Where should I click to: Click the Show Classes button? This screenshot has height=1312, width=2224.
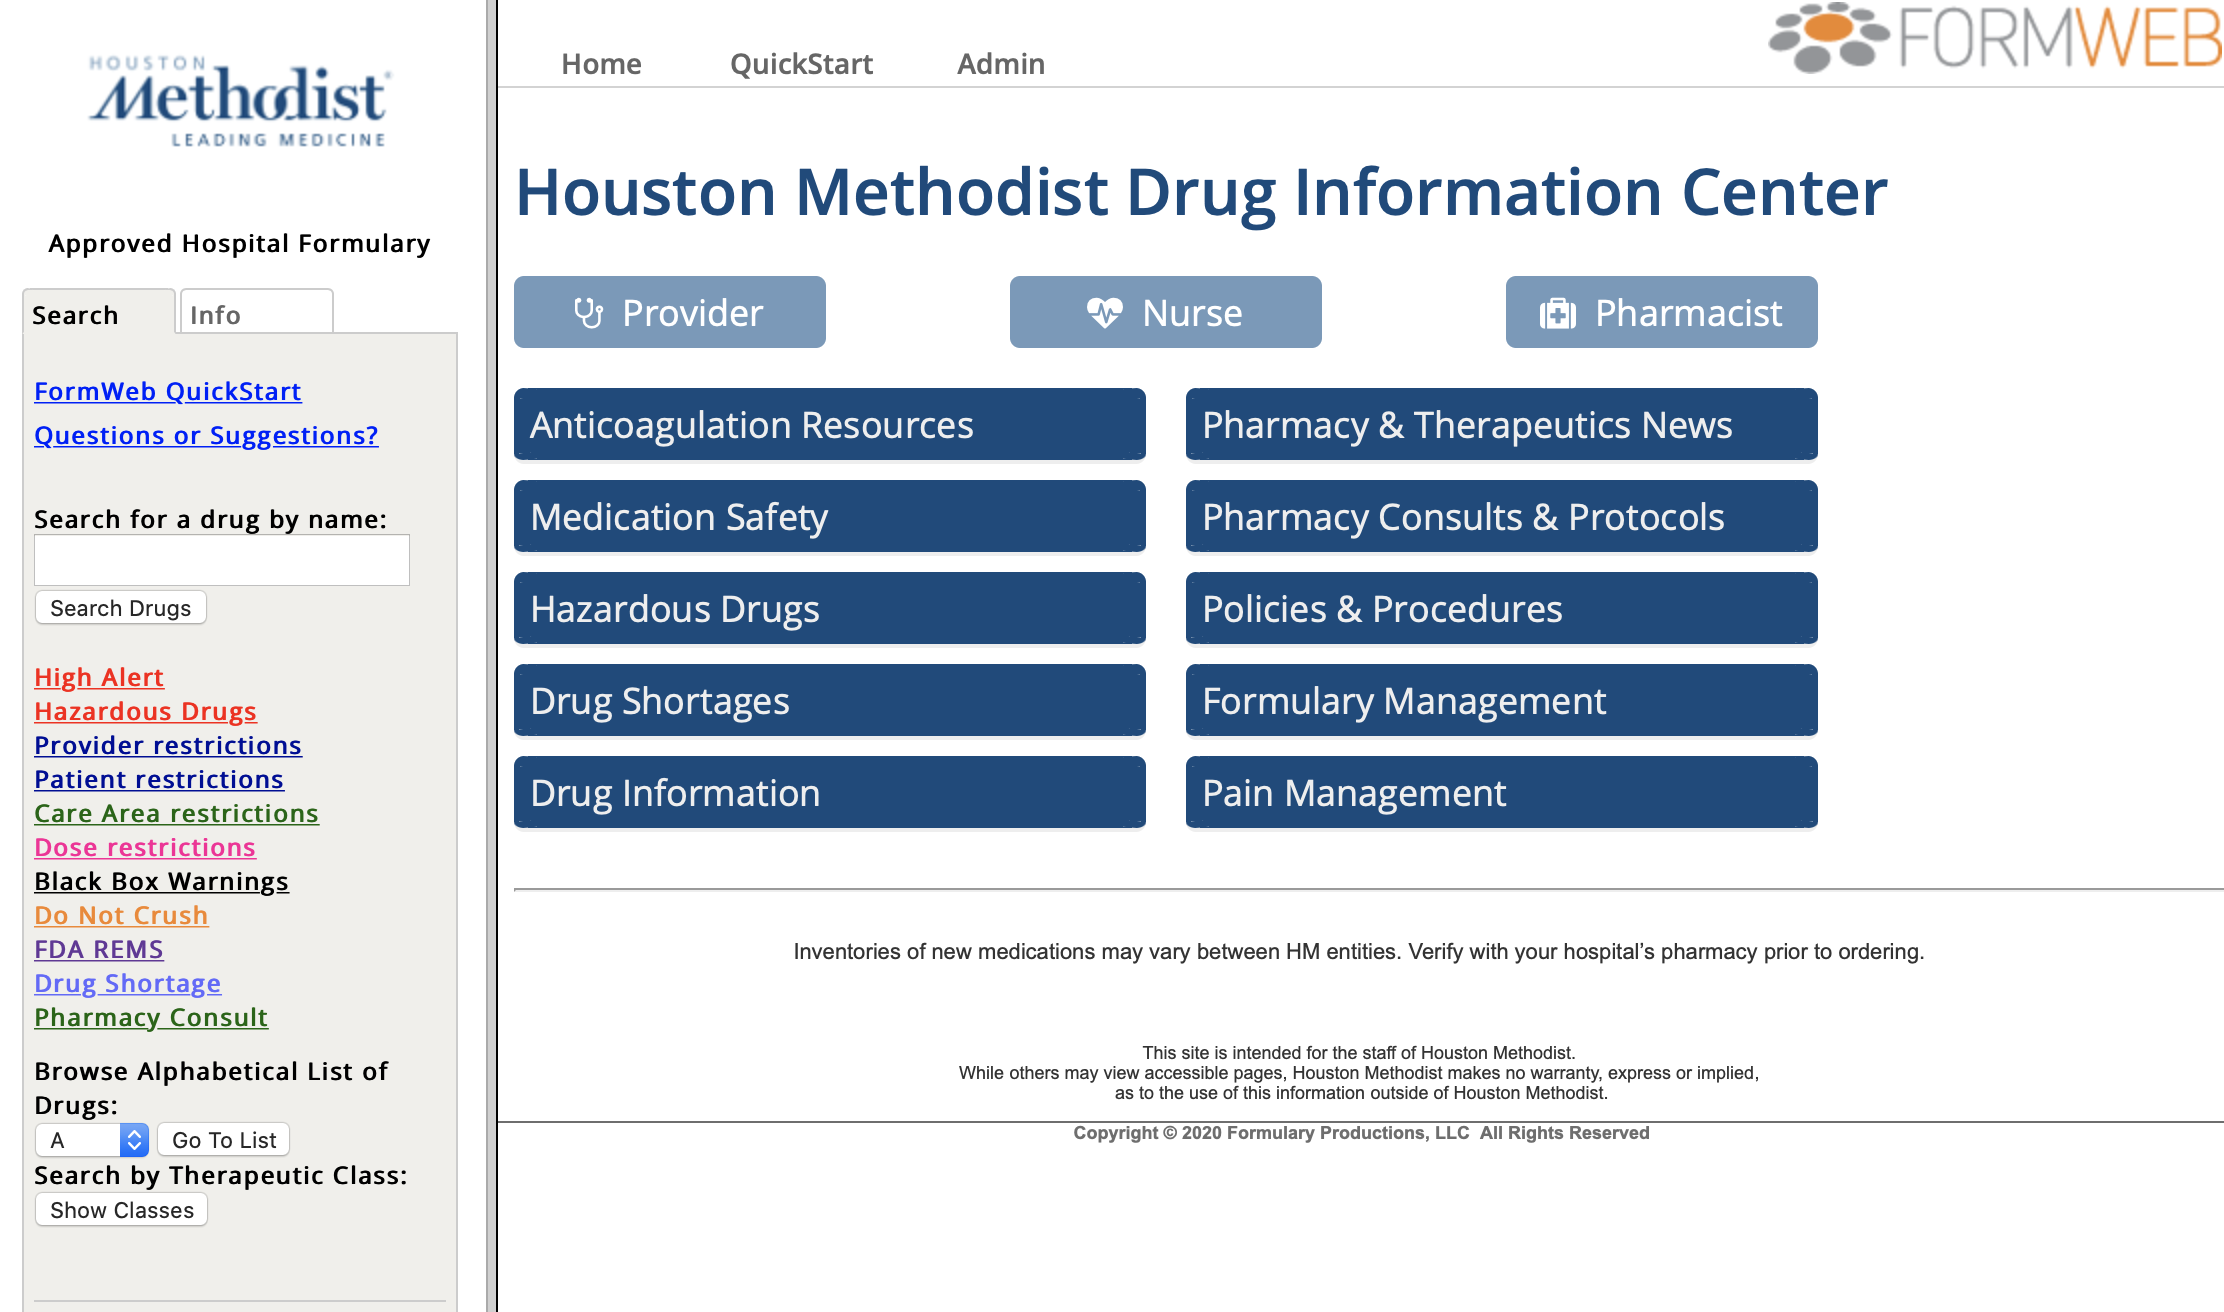[x=122, y=1210]
